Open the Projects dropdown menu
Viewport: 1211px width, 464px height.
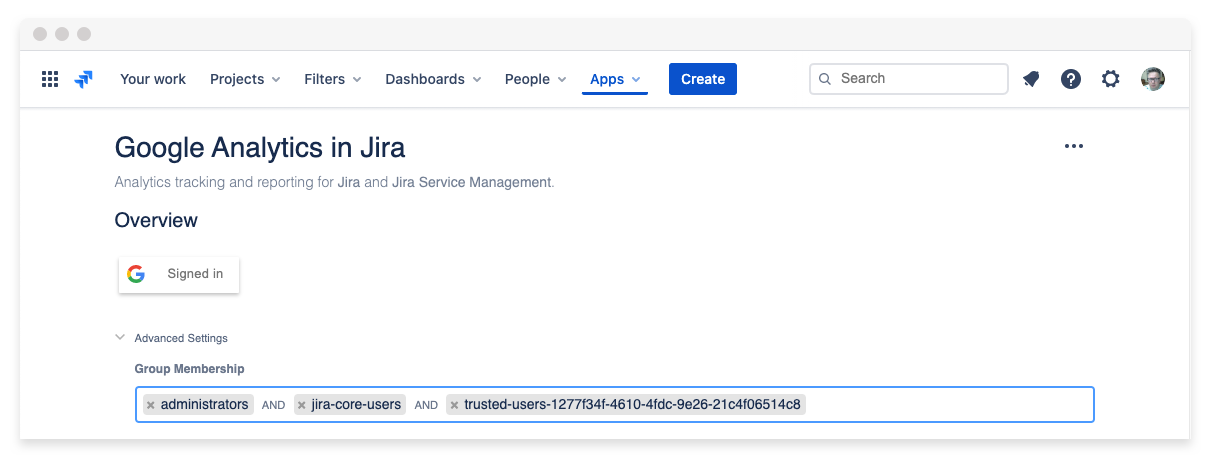245,79
